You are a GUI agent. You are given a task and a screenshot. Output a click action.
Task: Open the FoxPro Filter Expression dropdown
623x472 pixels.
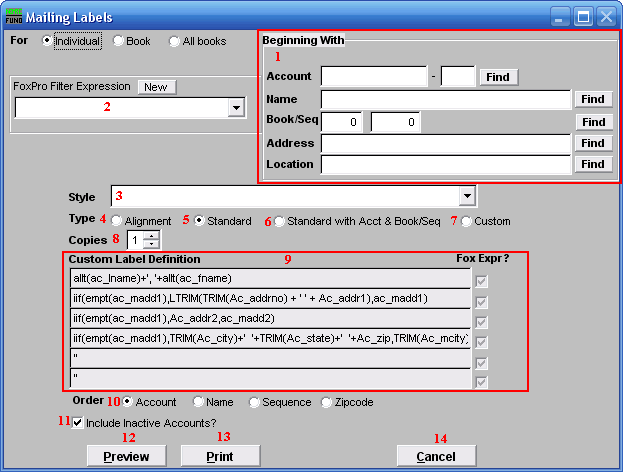tap(236, 107)
